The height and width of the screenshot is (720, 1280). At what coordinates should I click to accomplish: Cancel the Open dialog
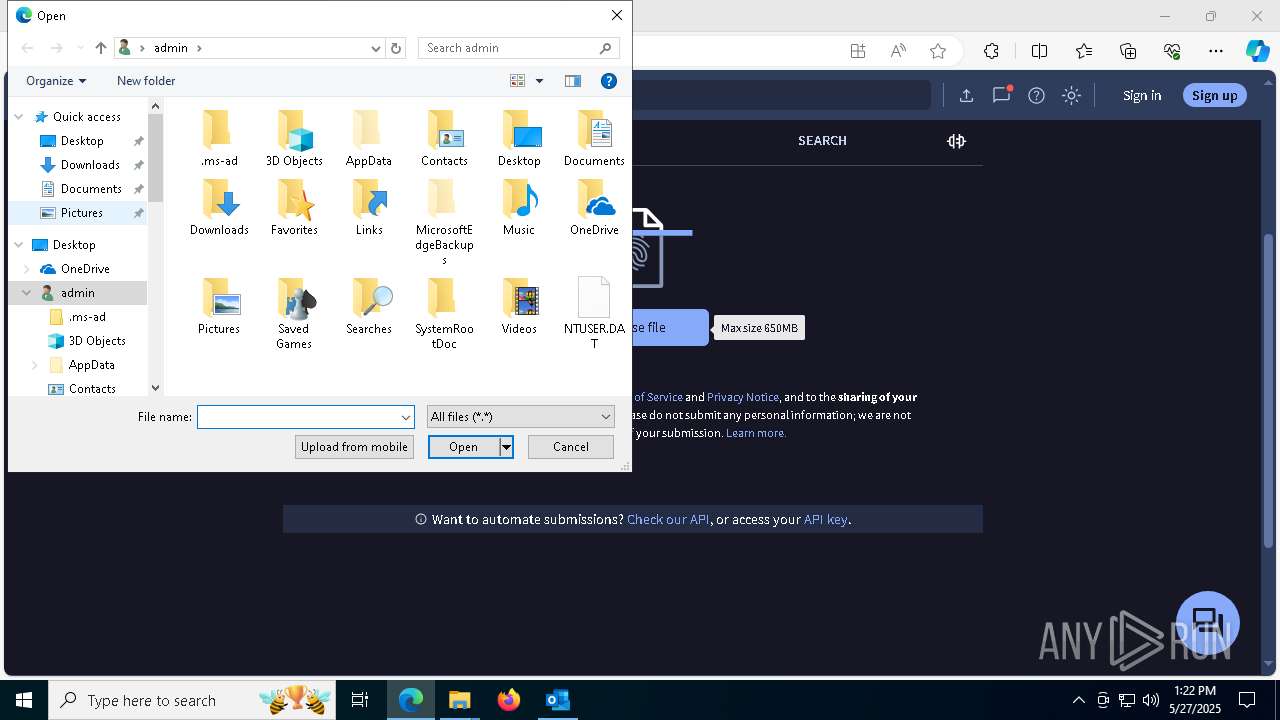(571, 447)
